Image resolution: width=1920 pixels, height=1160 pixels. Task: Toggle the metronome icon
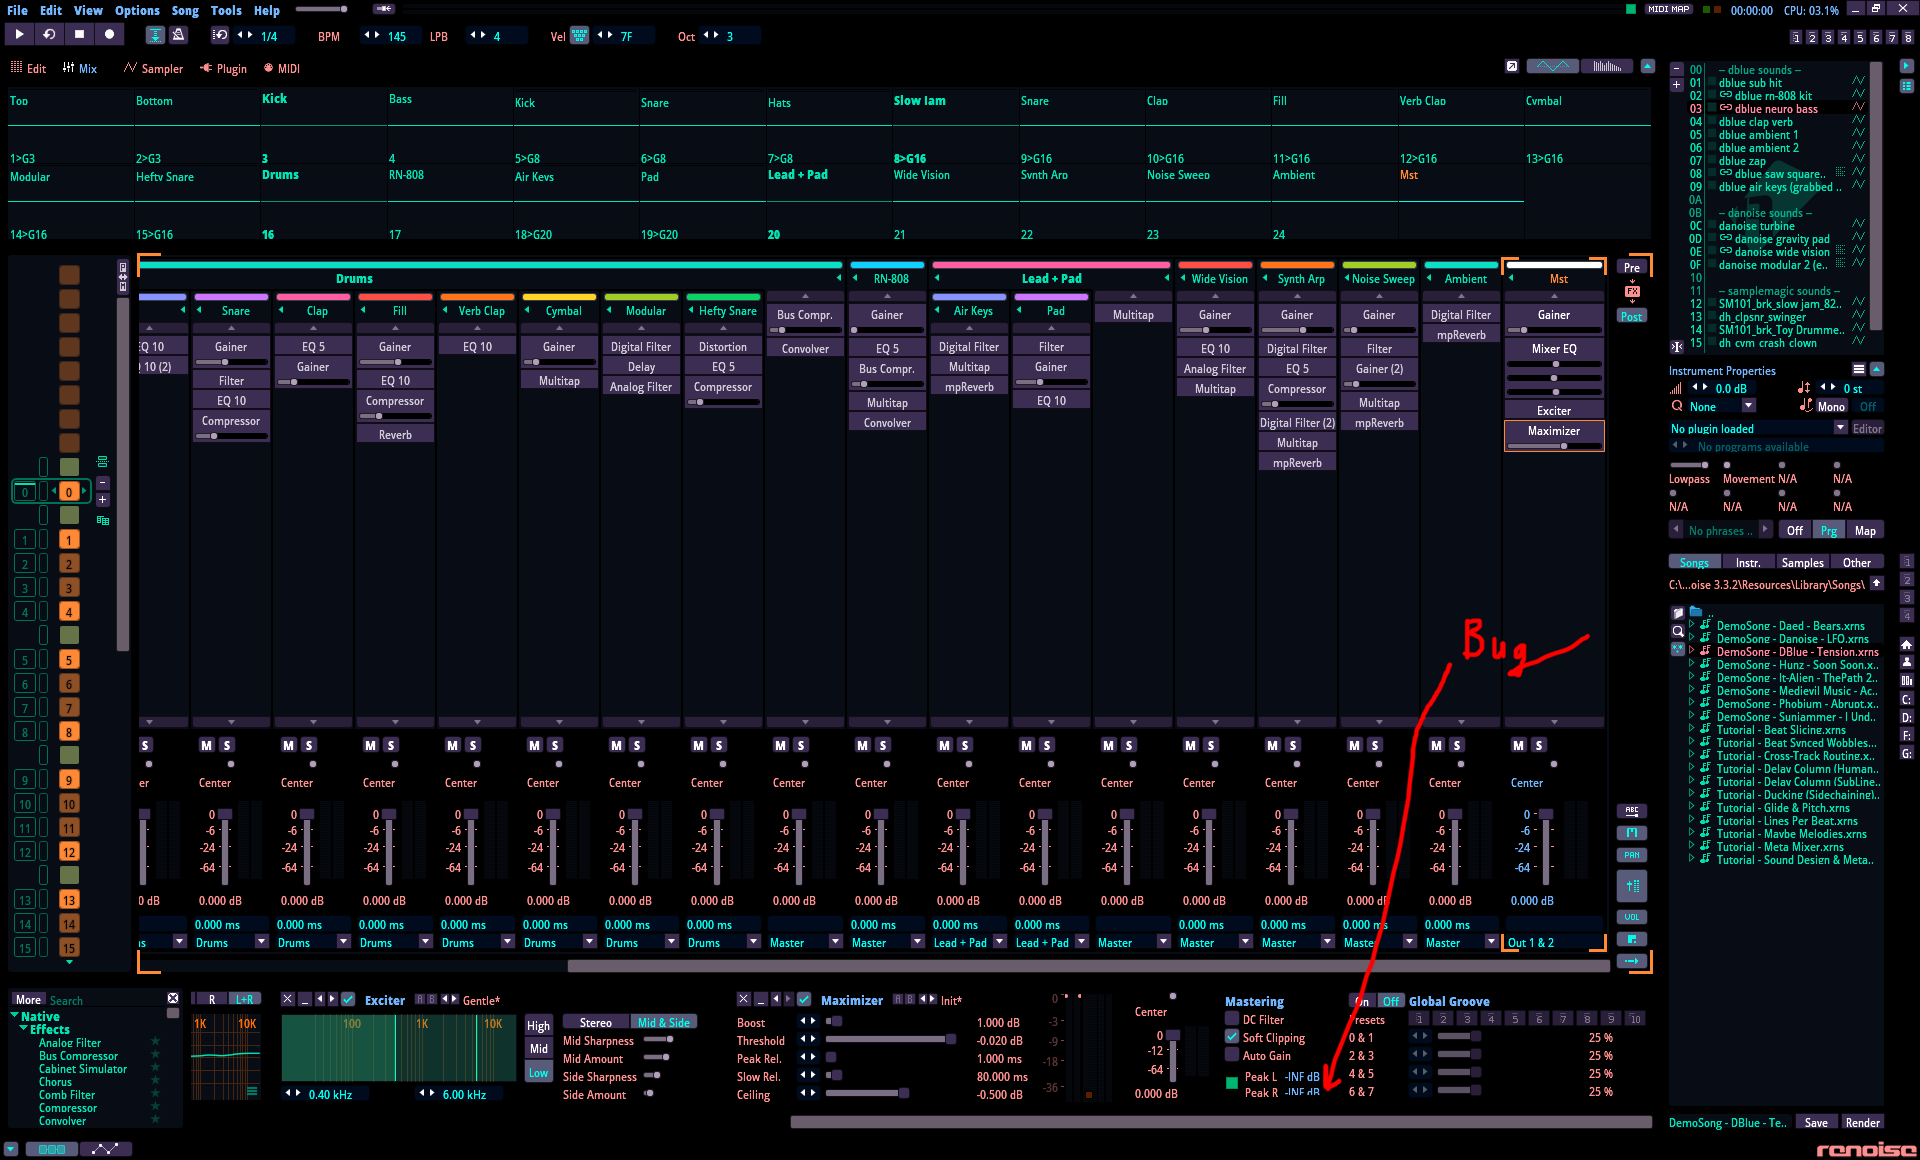(x=178, y=35)
